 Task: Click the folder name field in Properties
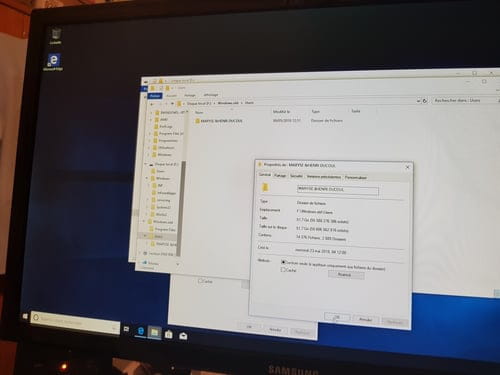click(x=338, y=190)
